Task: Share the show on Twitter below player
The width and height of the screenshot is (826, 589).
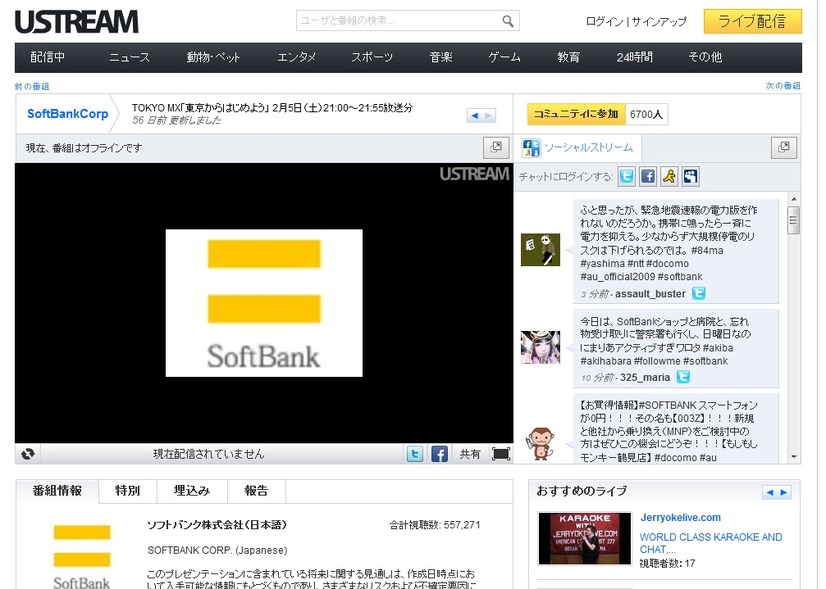Action: pos(415,454)
